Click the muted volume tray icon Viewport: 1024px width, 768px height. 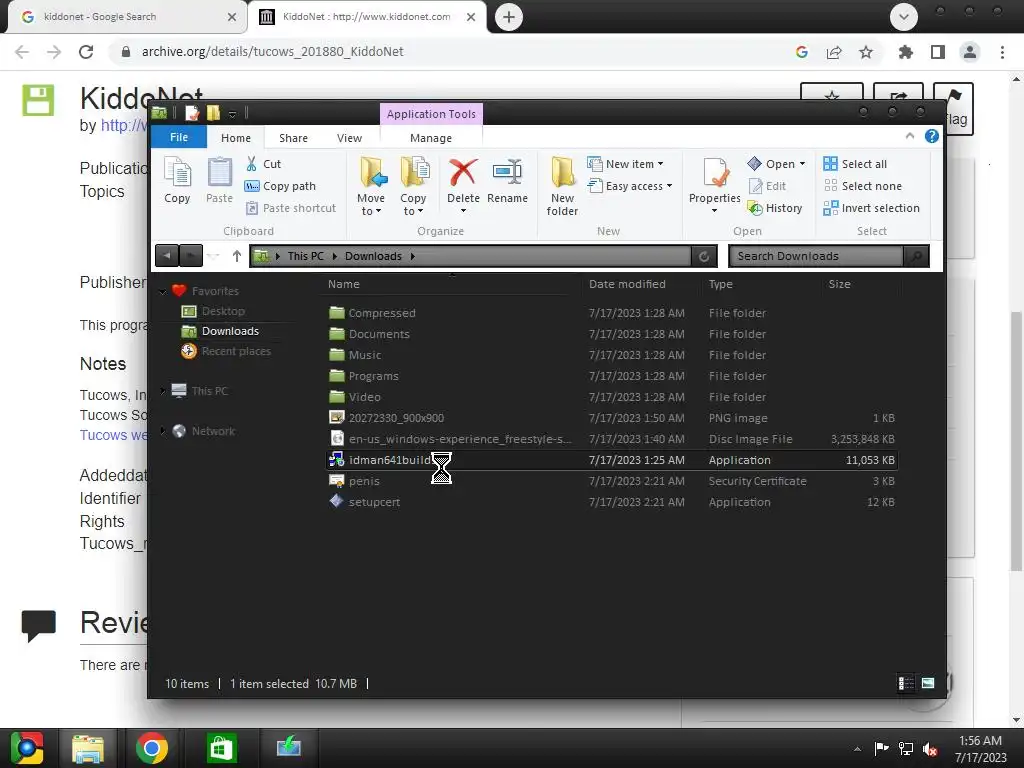pyautogui.click(x=931, y=749)
